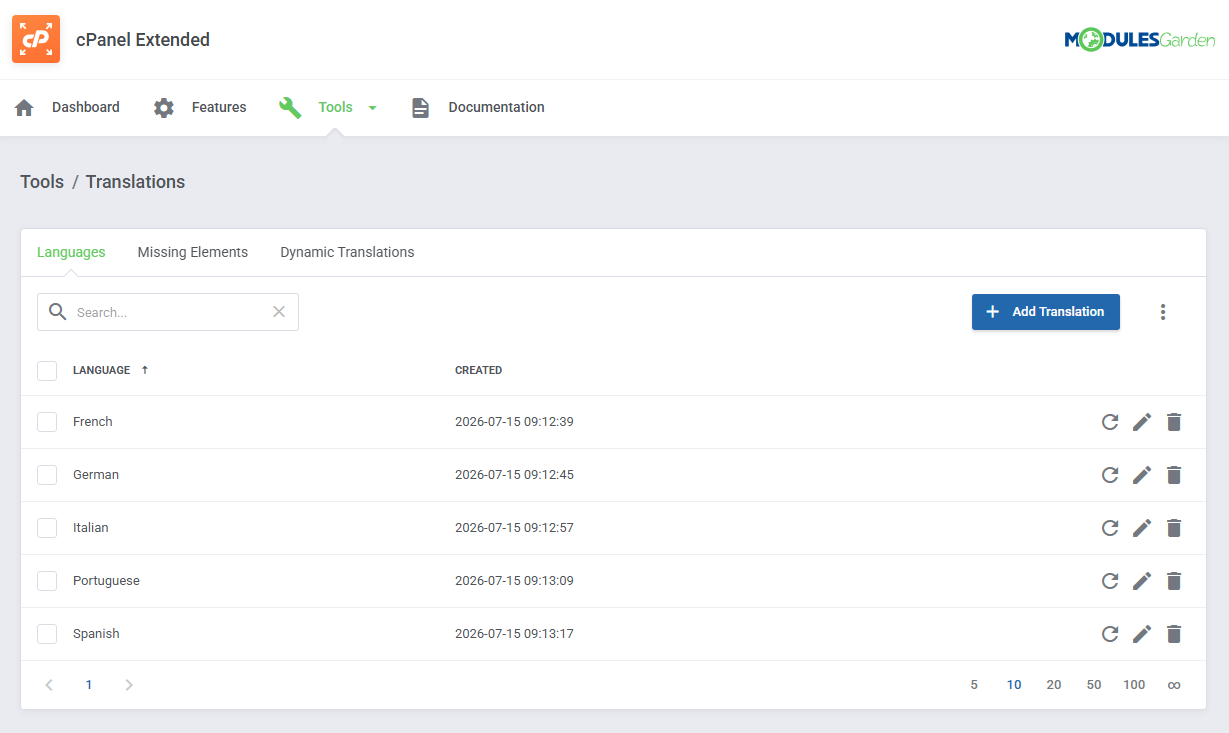Check the German row checkbox
Screen dimensions: 1229x733
[47, 475]
